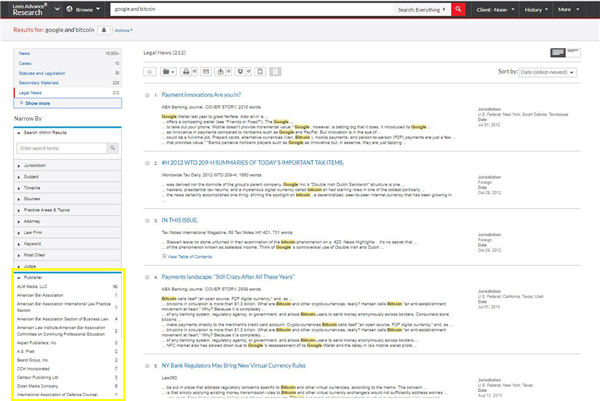600x401 pixels.
Task: Click the alert bell icon beside results
Action: point(104,30)
